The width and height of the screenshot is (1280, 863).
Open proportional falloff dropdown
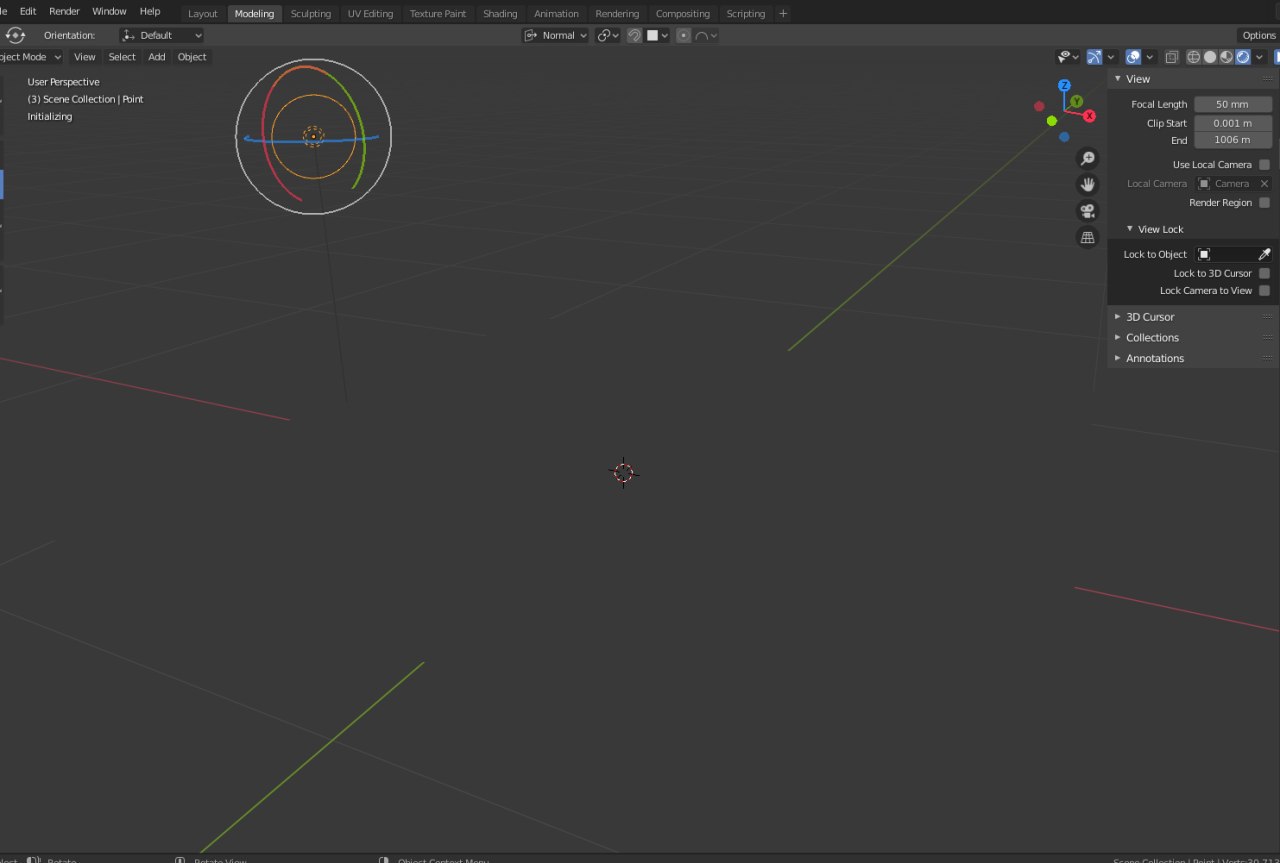tap(706, 35)
